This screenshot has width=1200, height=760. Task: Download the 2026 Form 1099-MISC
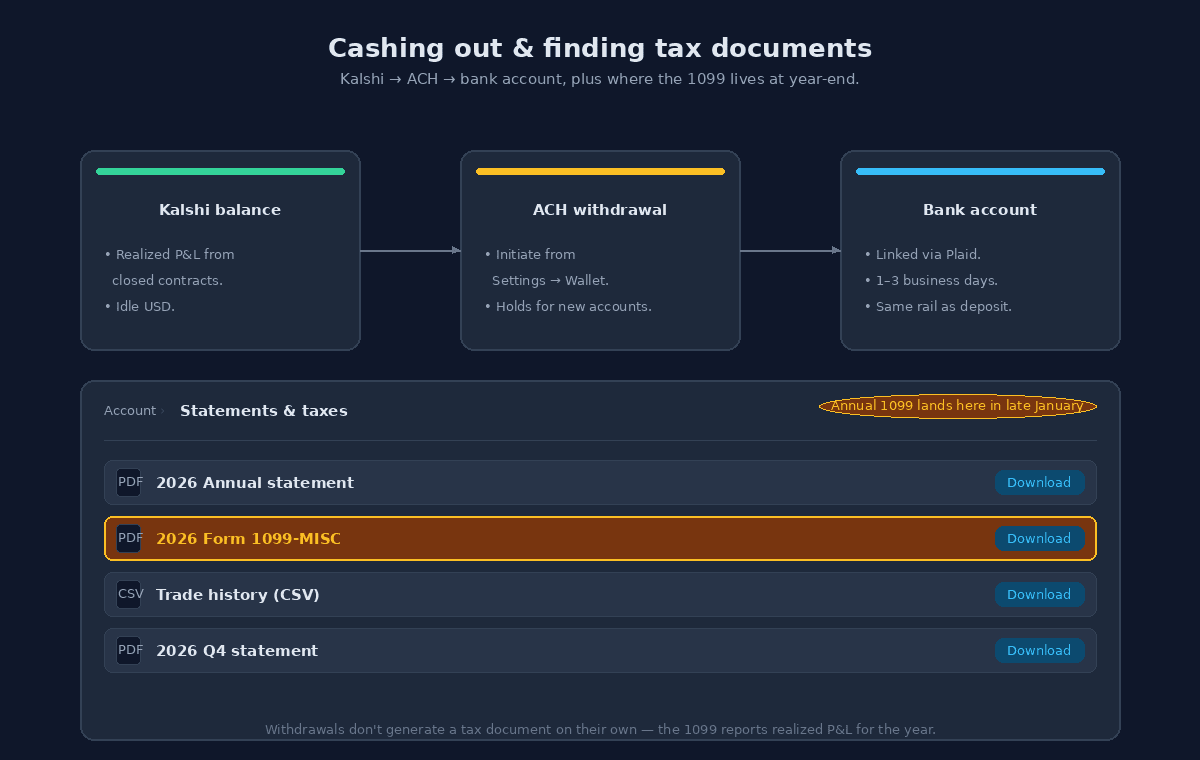click(1039, 539)
